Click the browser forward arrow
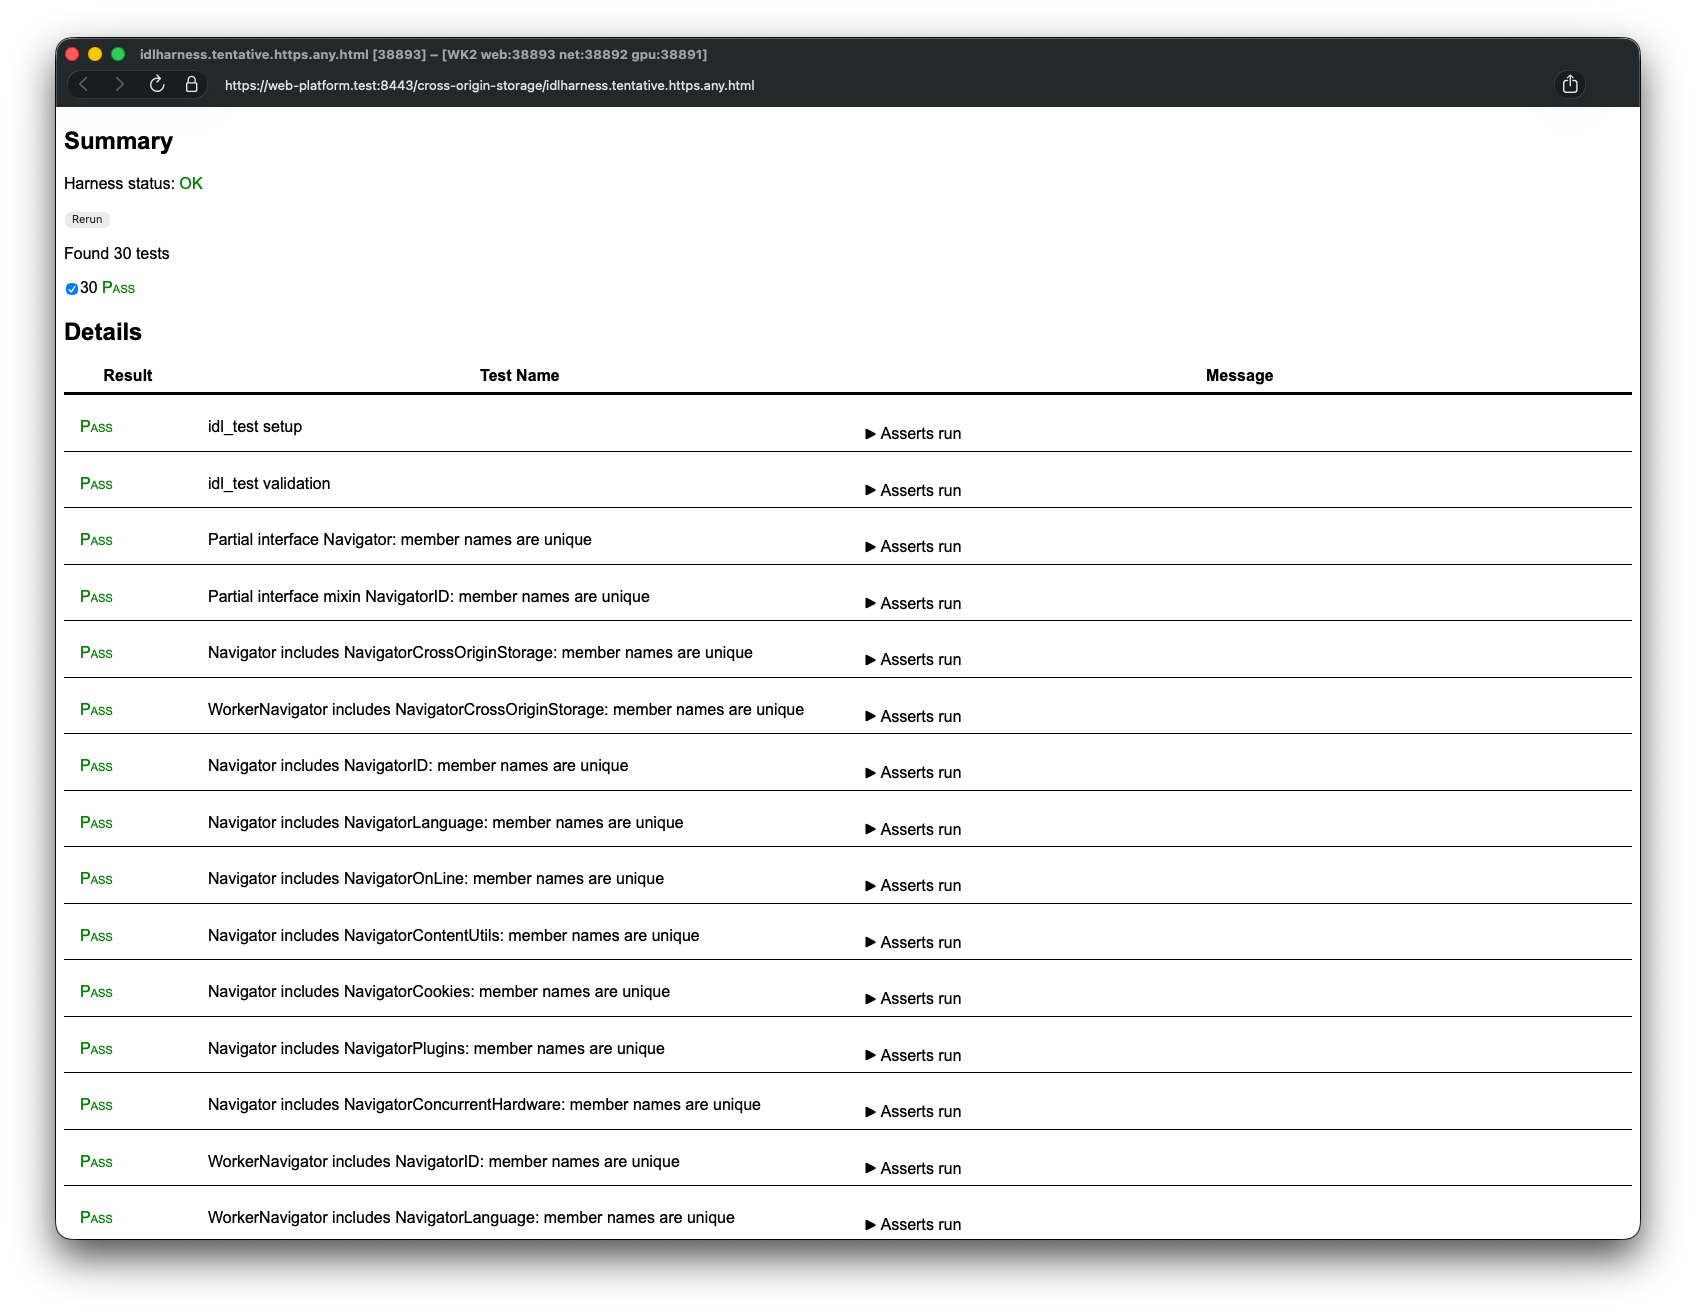Screen dimensions: 1696x1313 tap(120, 85)
